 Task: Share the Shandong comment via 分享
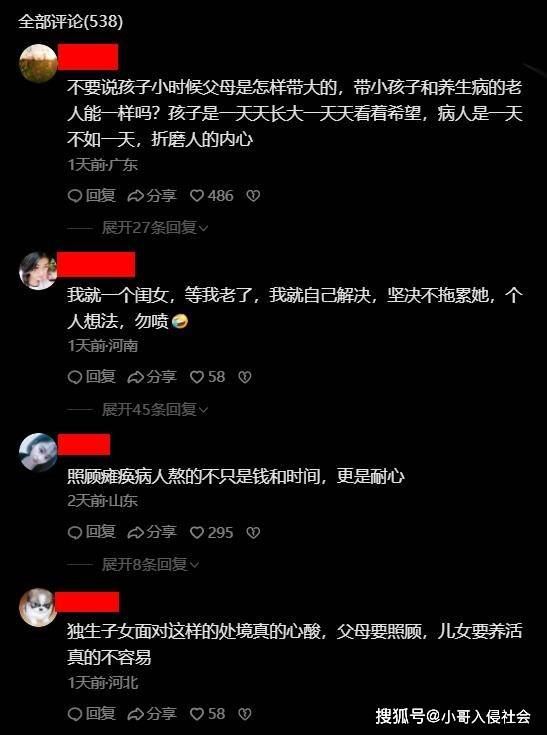click(152, 532)
